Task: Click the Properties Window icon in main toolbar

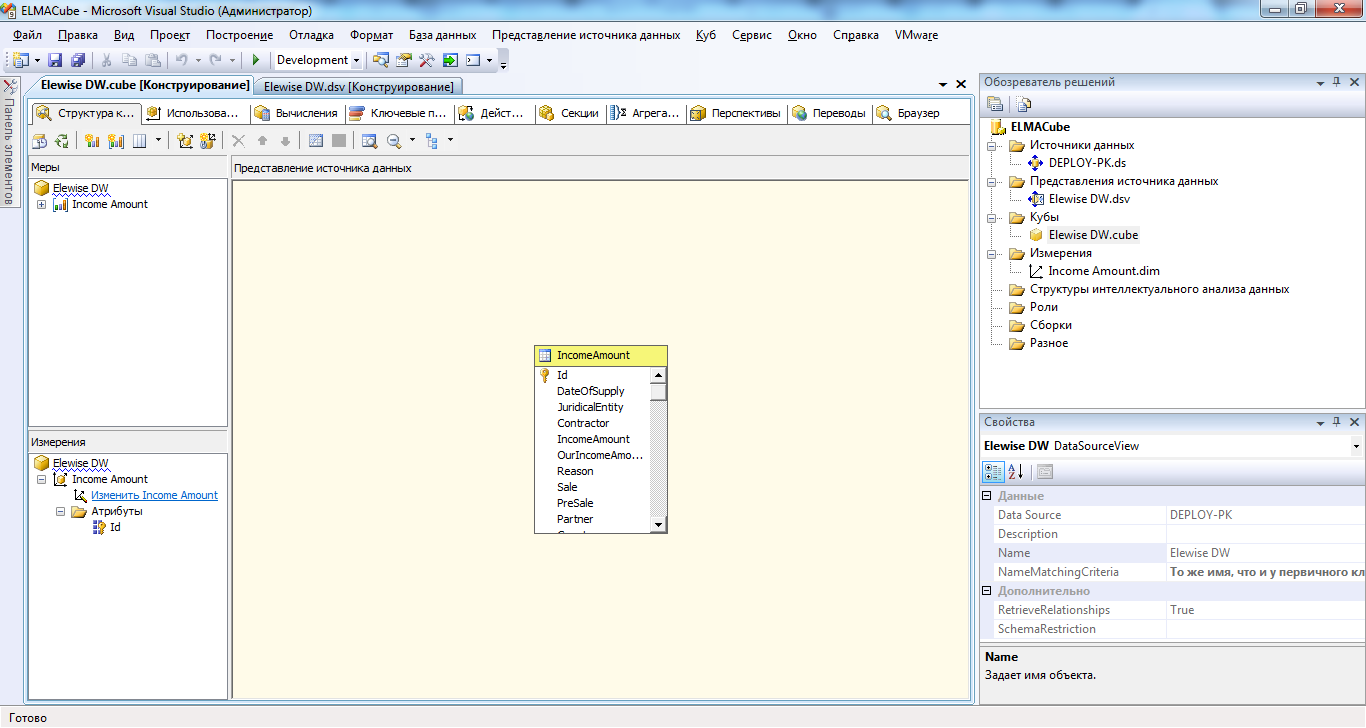Action: [404, 60]
